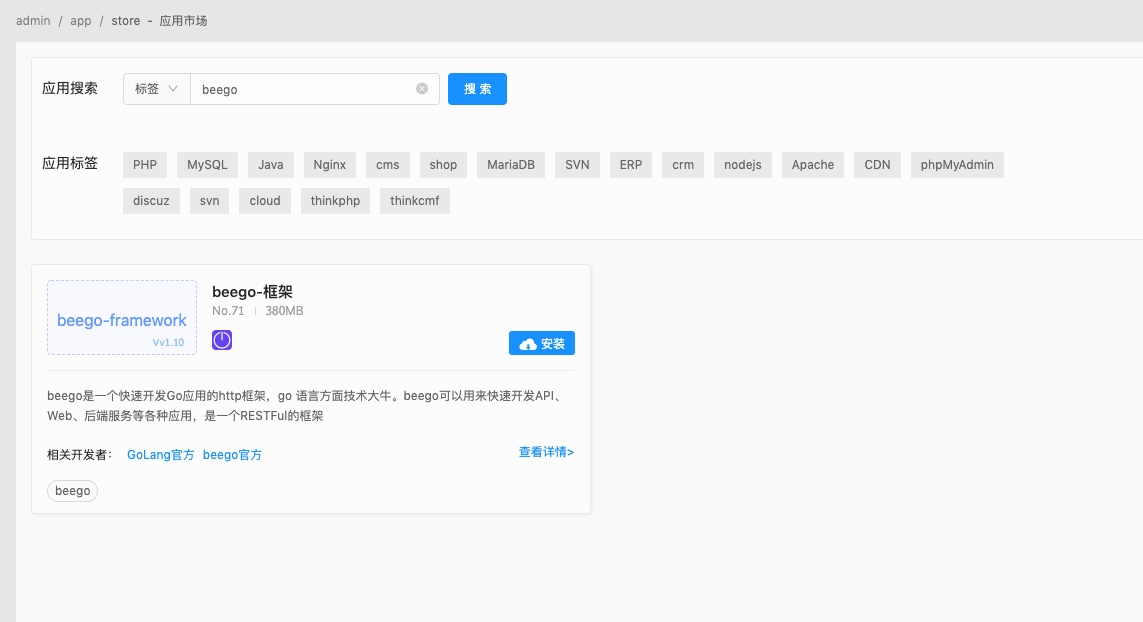Filter by thinkphp tag
Screen dimensions: 1143x622
click(335, 201)
